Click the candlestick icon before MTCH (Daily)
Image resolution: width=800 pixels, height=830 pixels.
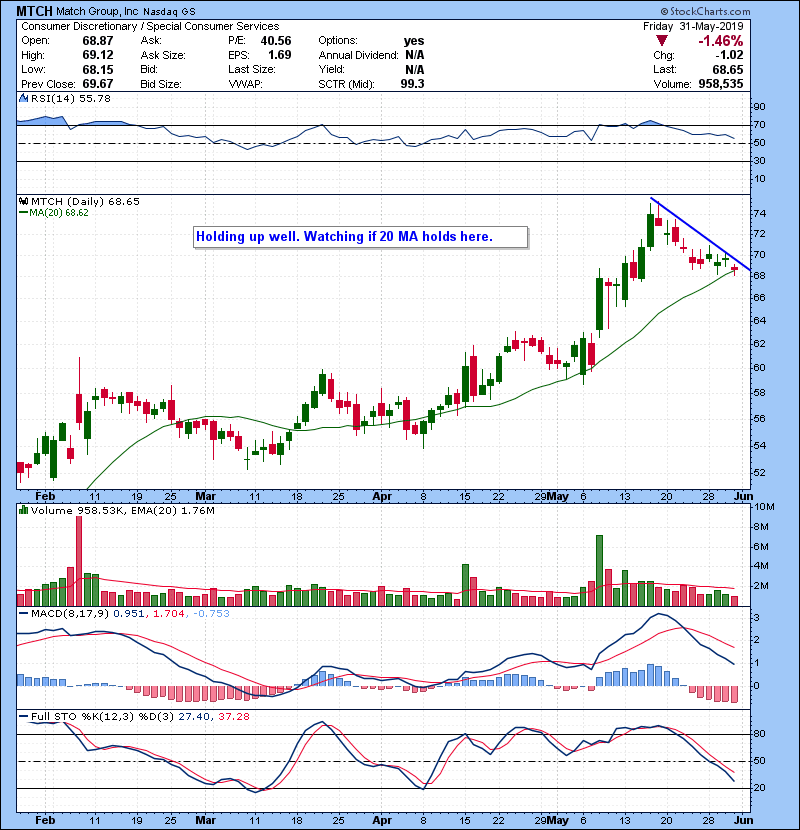click(23, 201)
